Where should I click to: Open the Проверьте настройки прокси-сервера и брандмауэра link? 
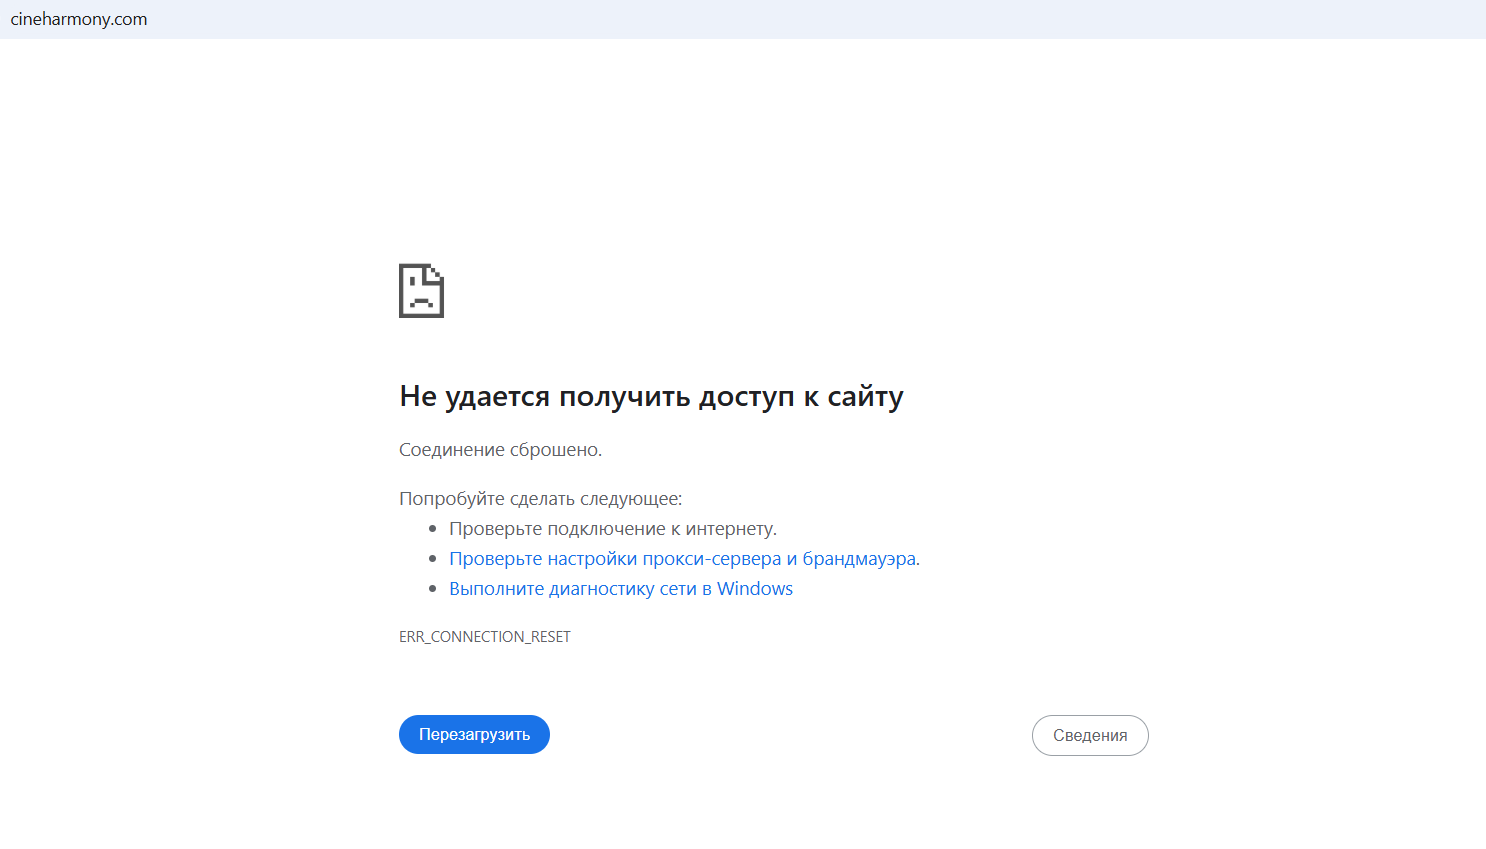(683, 559)
